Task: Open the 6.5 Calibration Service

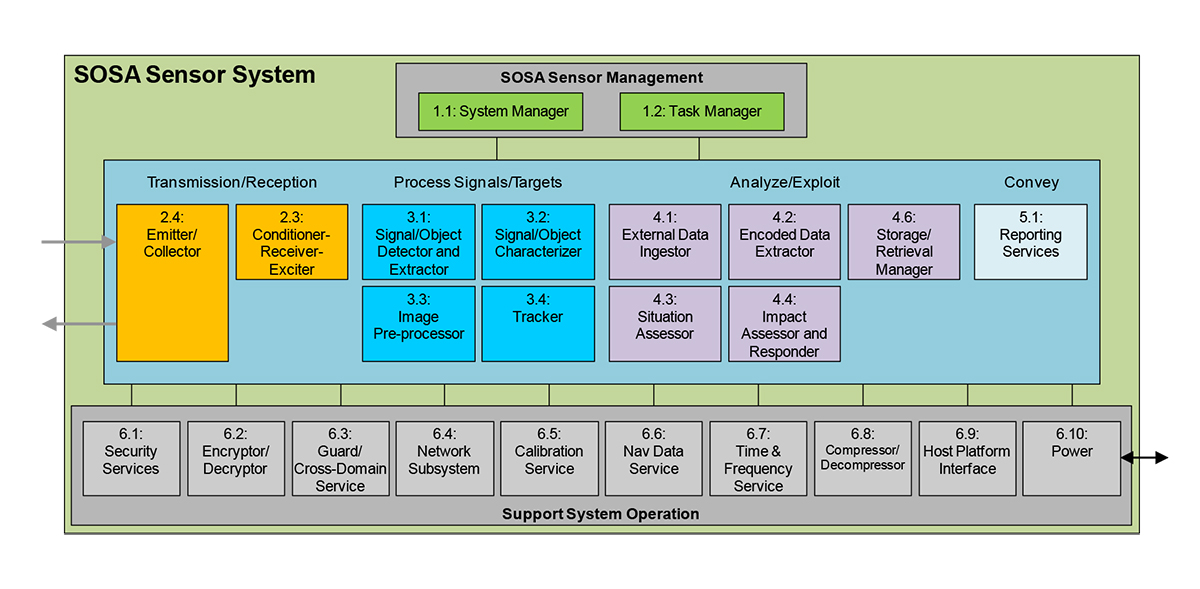Action: (549, 458)
